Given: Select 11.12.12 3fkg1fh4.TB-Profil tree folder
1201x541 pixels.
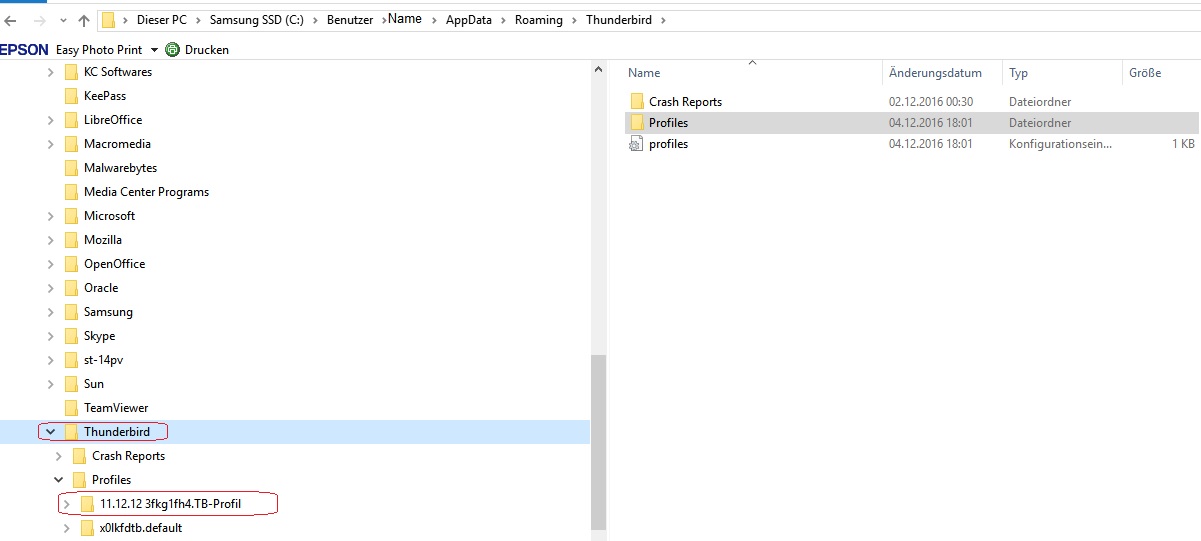Looking at the screenshot, I should 171,504.
